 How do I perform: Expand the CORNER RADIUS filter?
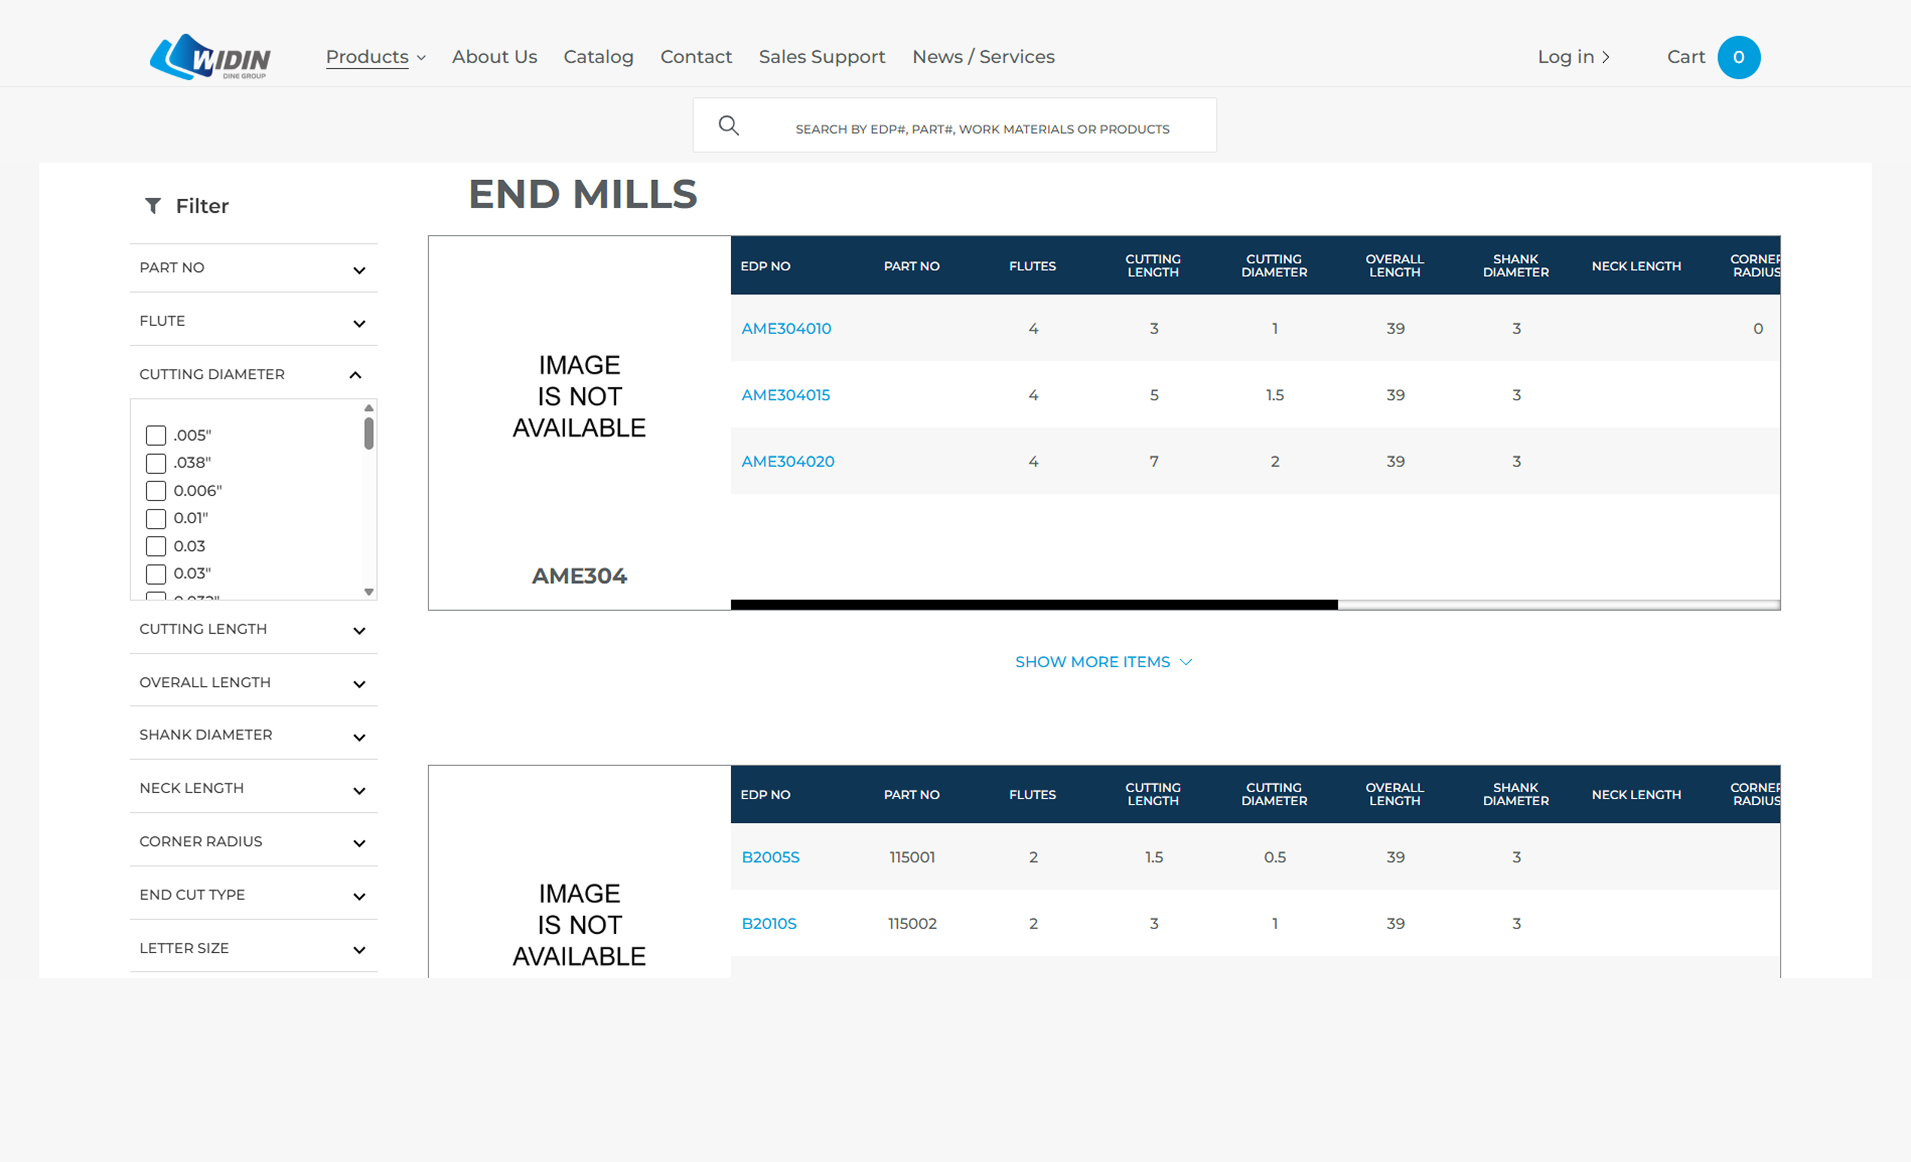pyautogui.click(x=253, y=841)
